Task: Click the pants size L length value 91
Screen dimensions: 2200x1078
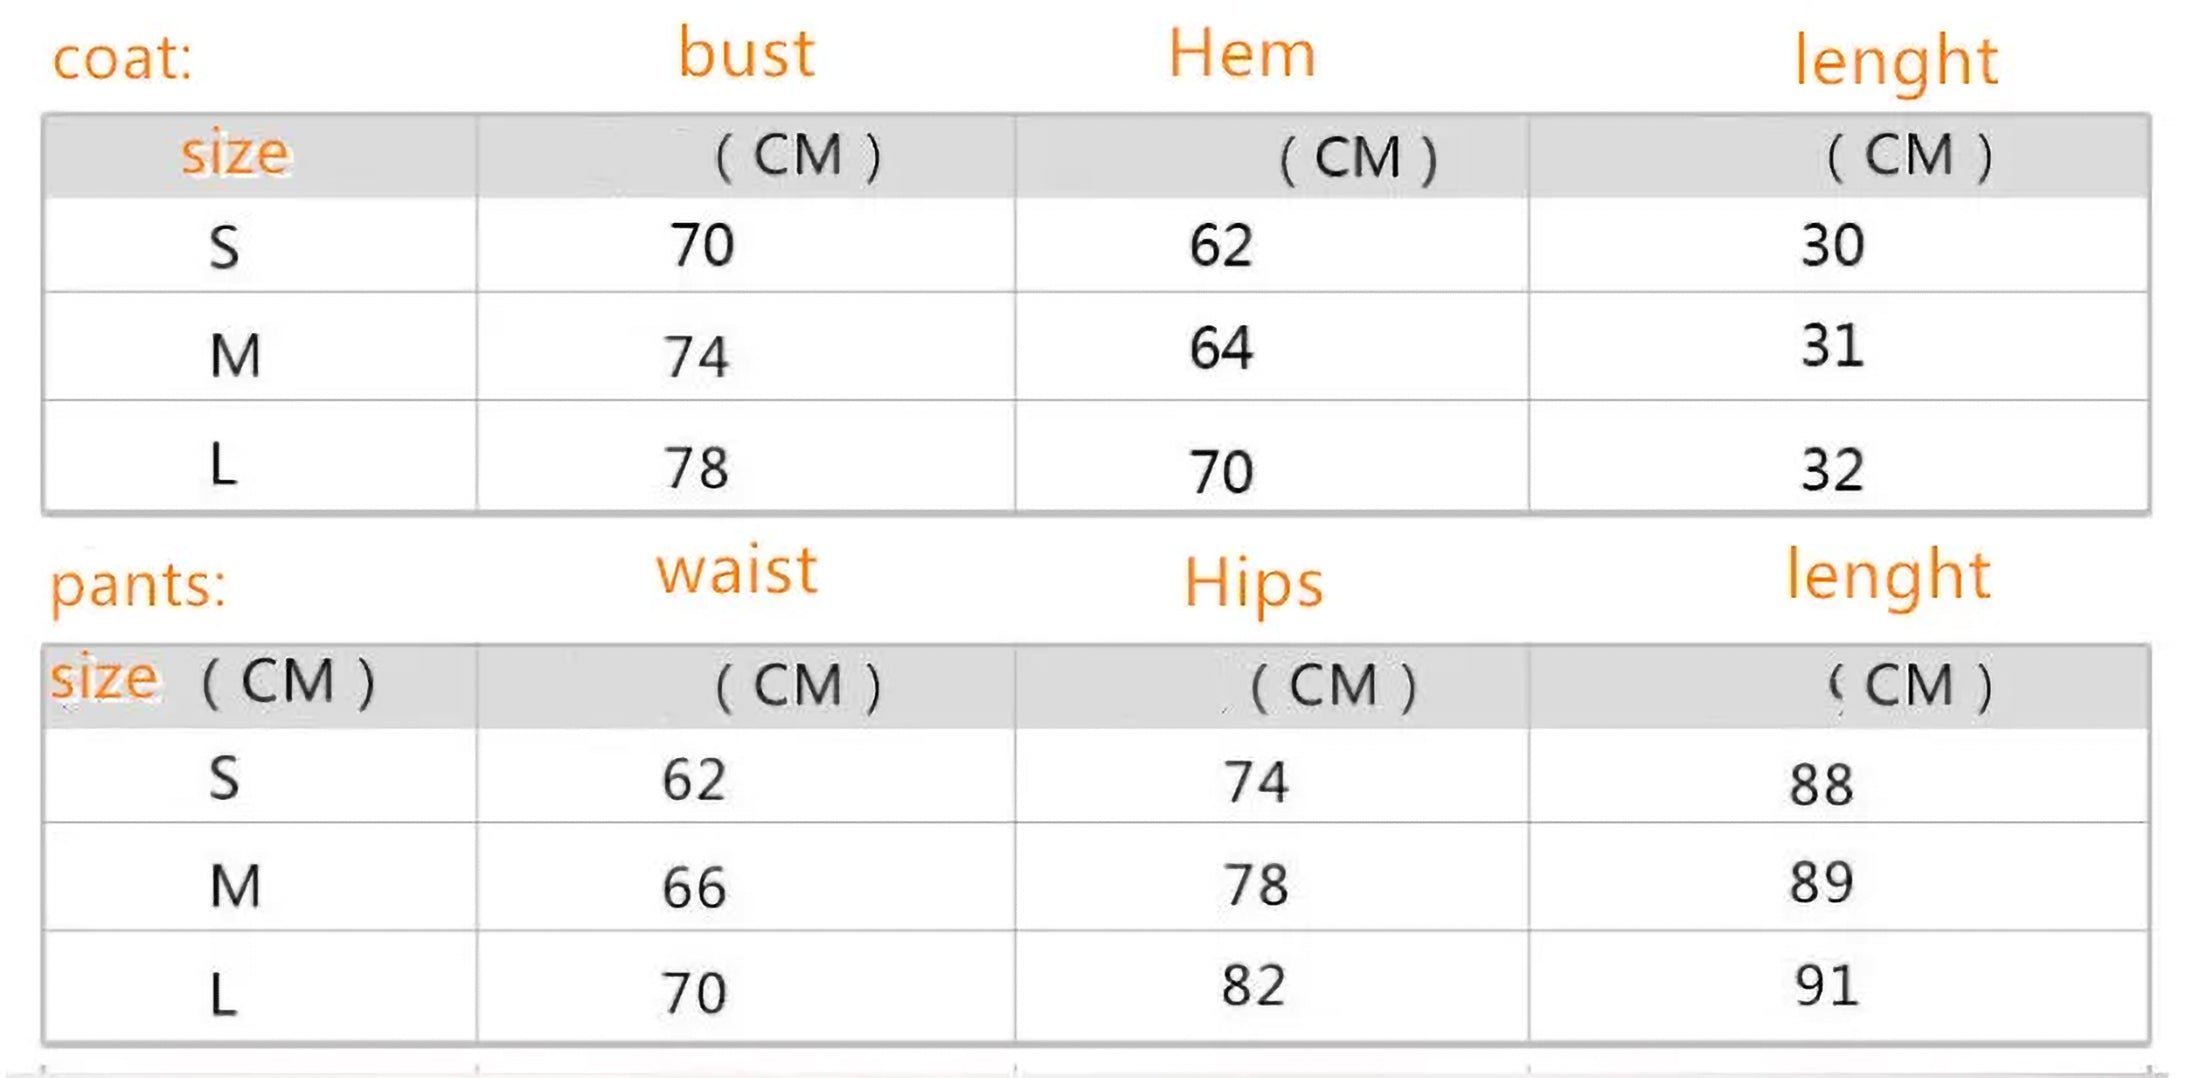Action: 1826,986
